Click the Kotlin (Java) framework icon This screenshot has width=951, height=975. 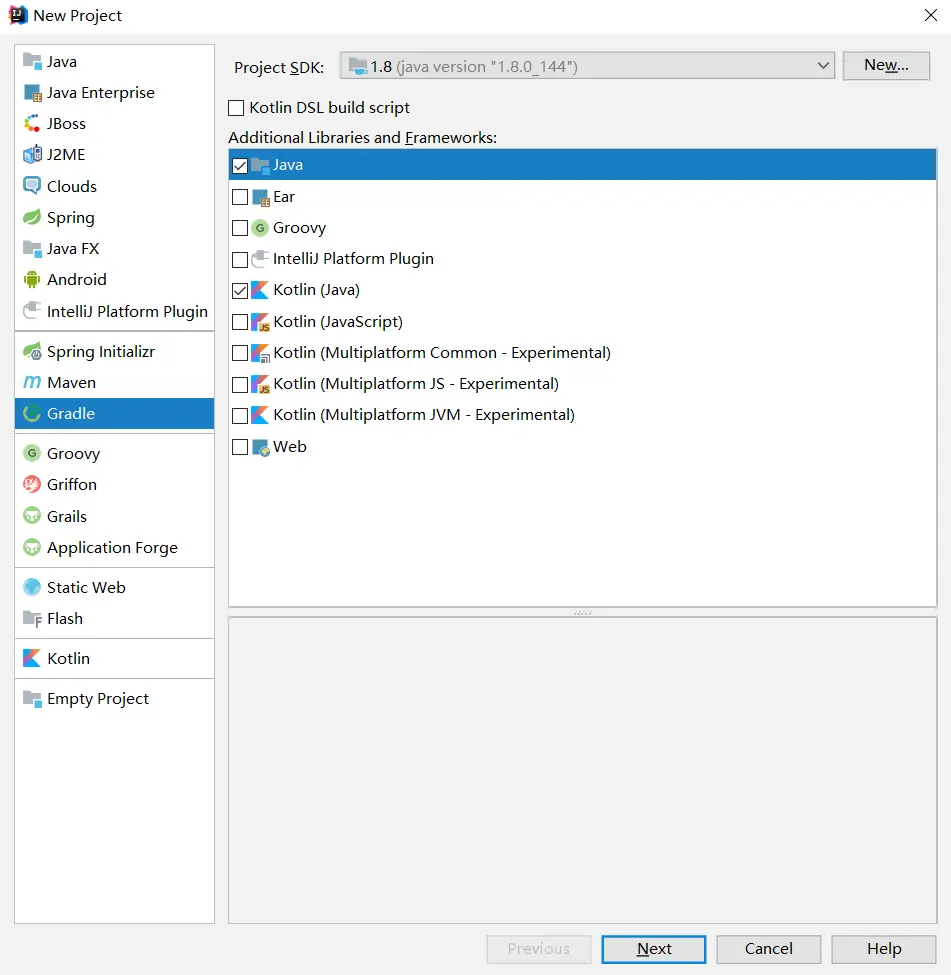point(261,290)
